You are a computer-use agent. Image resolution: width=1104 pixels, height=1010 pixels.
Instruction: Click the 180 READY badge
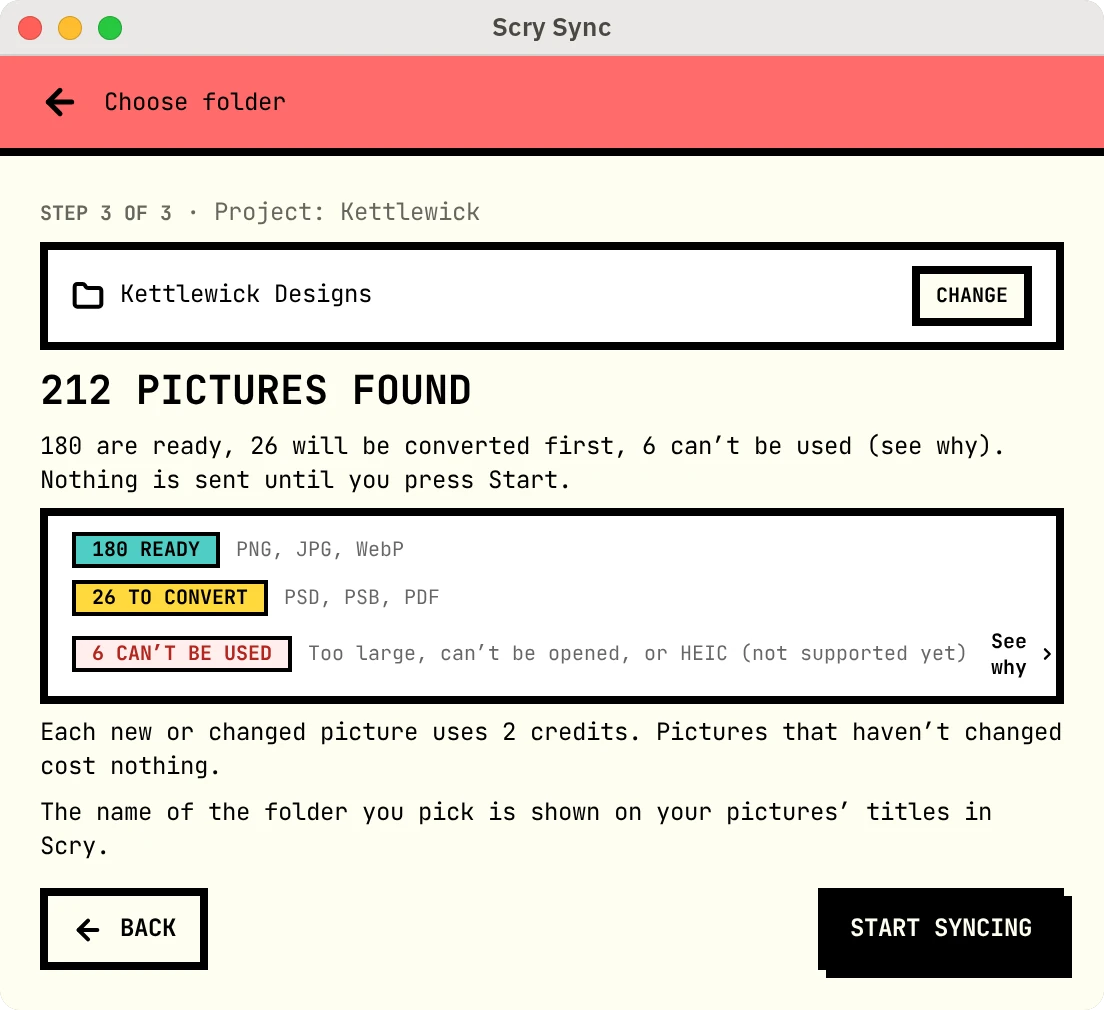pyautogui.click(x=146, y=549)
